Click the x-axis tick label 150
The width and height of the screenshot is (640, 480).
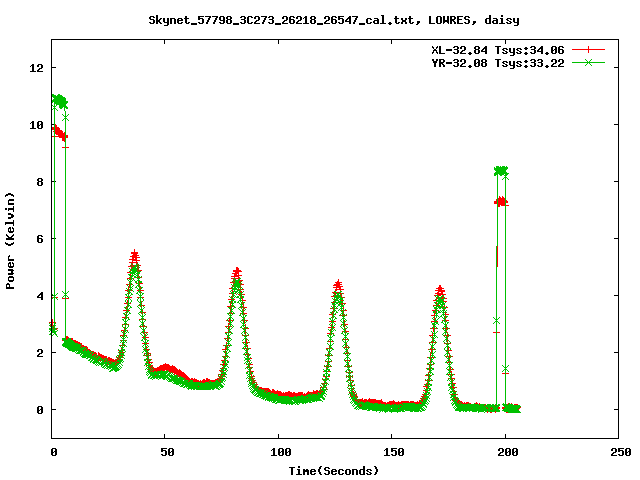pos(394,452)
